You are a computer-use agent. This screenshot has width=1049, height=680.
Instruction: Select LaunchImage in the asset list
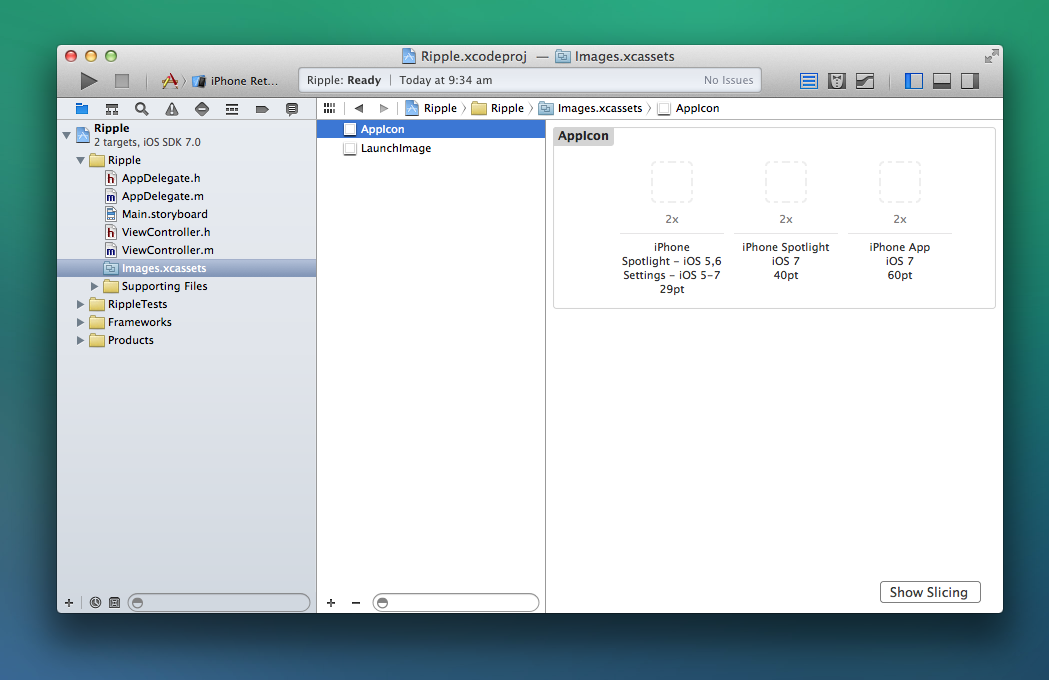click(x=395, y=148)
